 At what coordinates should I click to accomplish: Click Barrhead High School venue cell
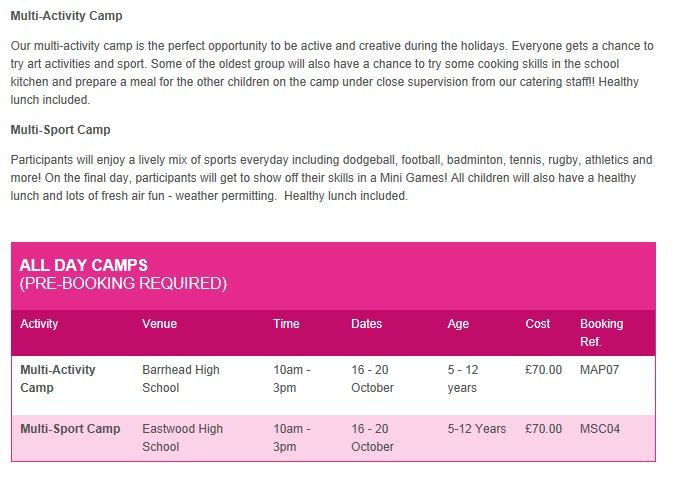(x=181, y=378)
